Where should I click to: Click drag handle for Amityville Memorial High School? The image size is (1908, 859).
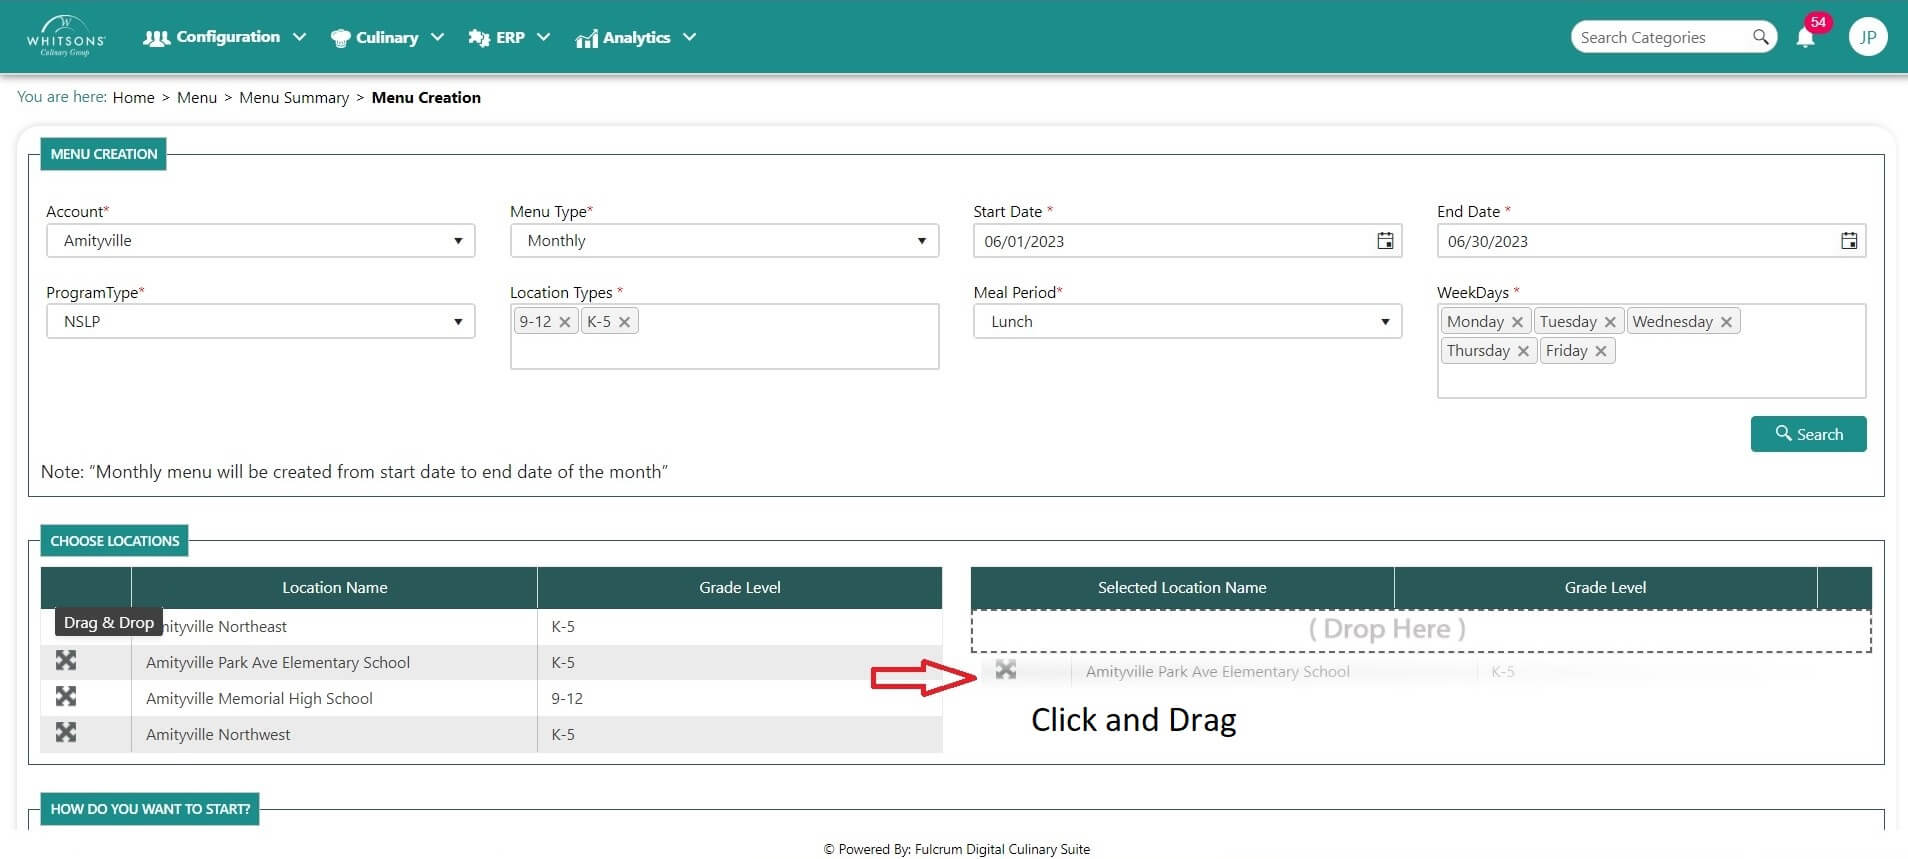(66, 697)
